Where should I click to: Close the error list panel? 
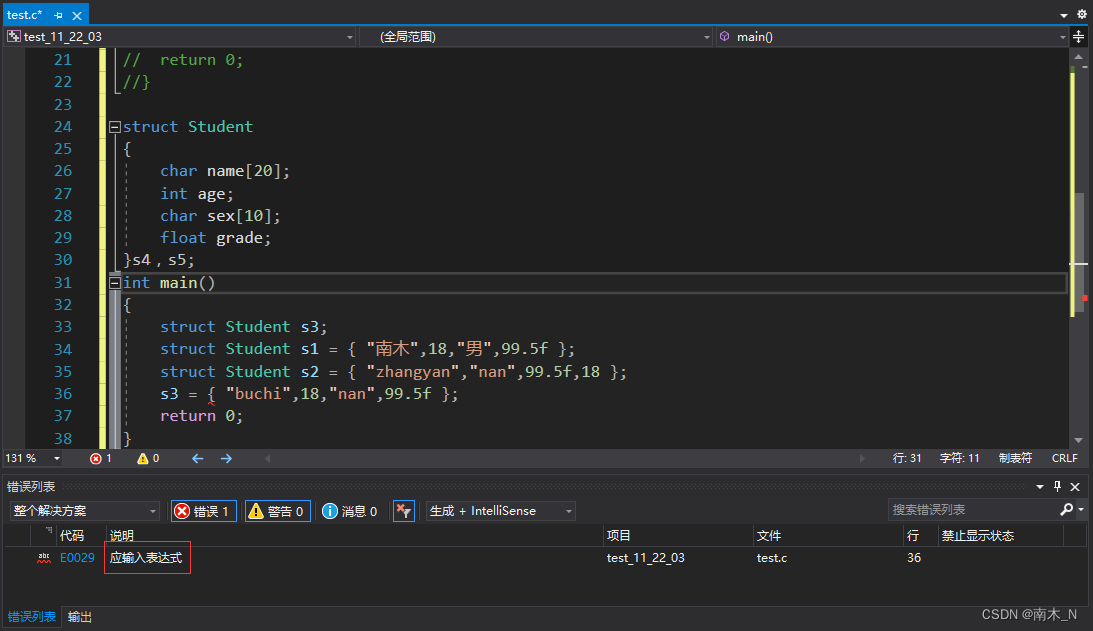point(1075,487)
